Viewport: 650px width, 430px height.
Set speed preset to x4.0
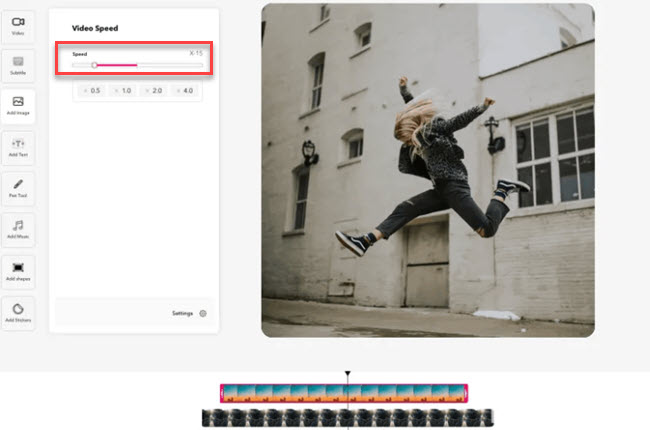pos(185,90)
